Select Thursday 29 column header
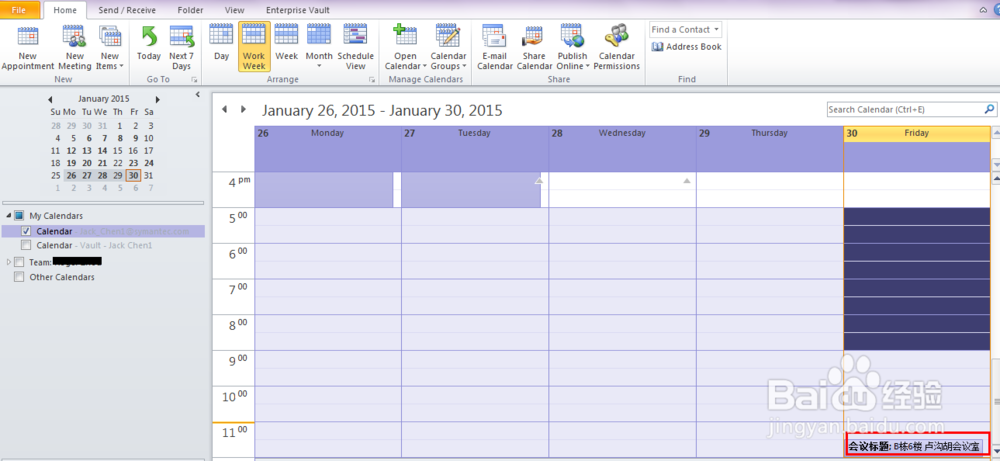 [770, 133]
